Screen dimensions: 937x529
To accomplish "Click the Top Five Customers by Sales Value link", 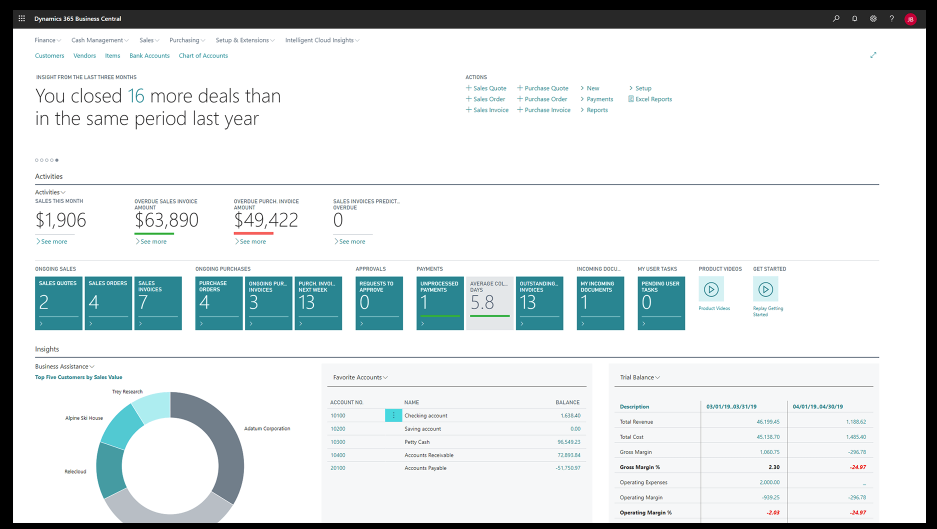I will pyautogui.click(x=78, y=377).
